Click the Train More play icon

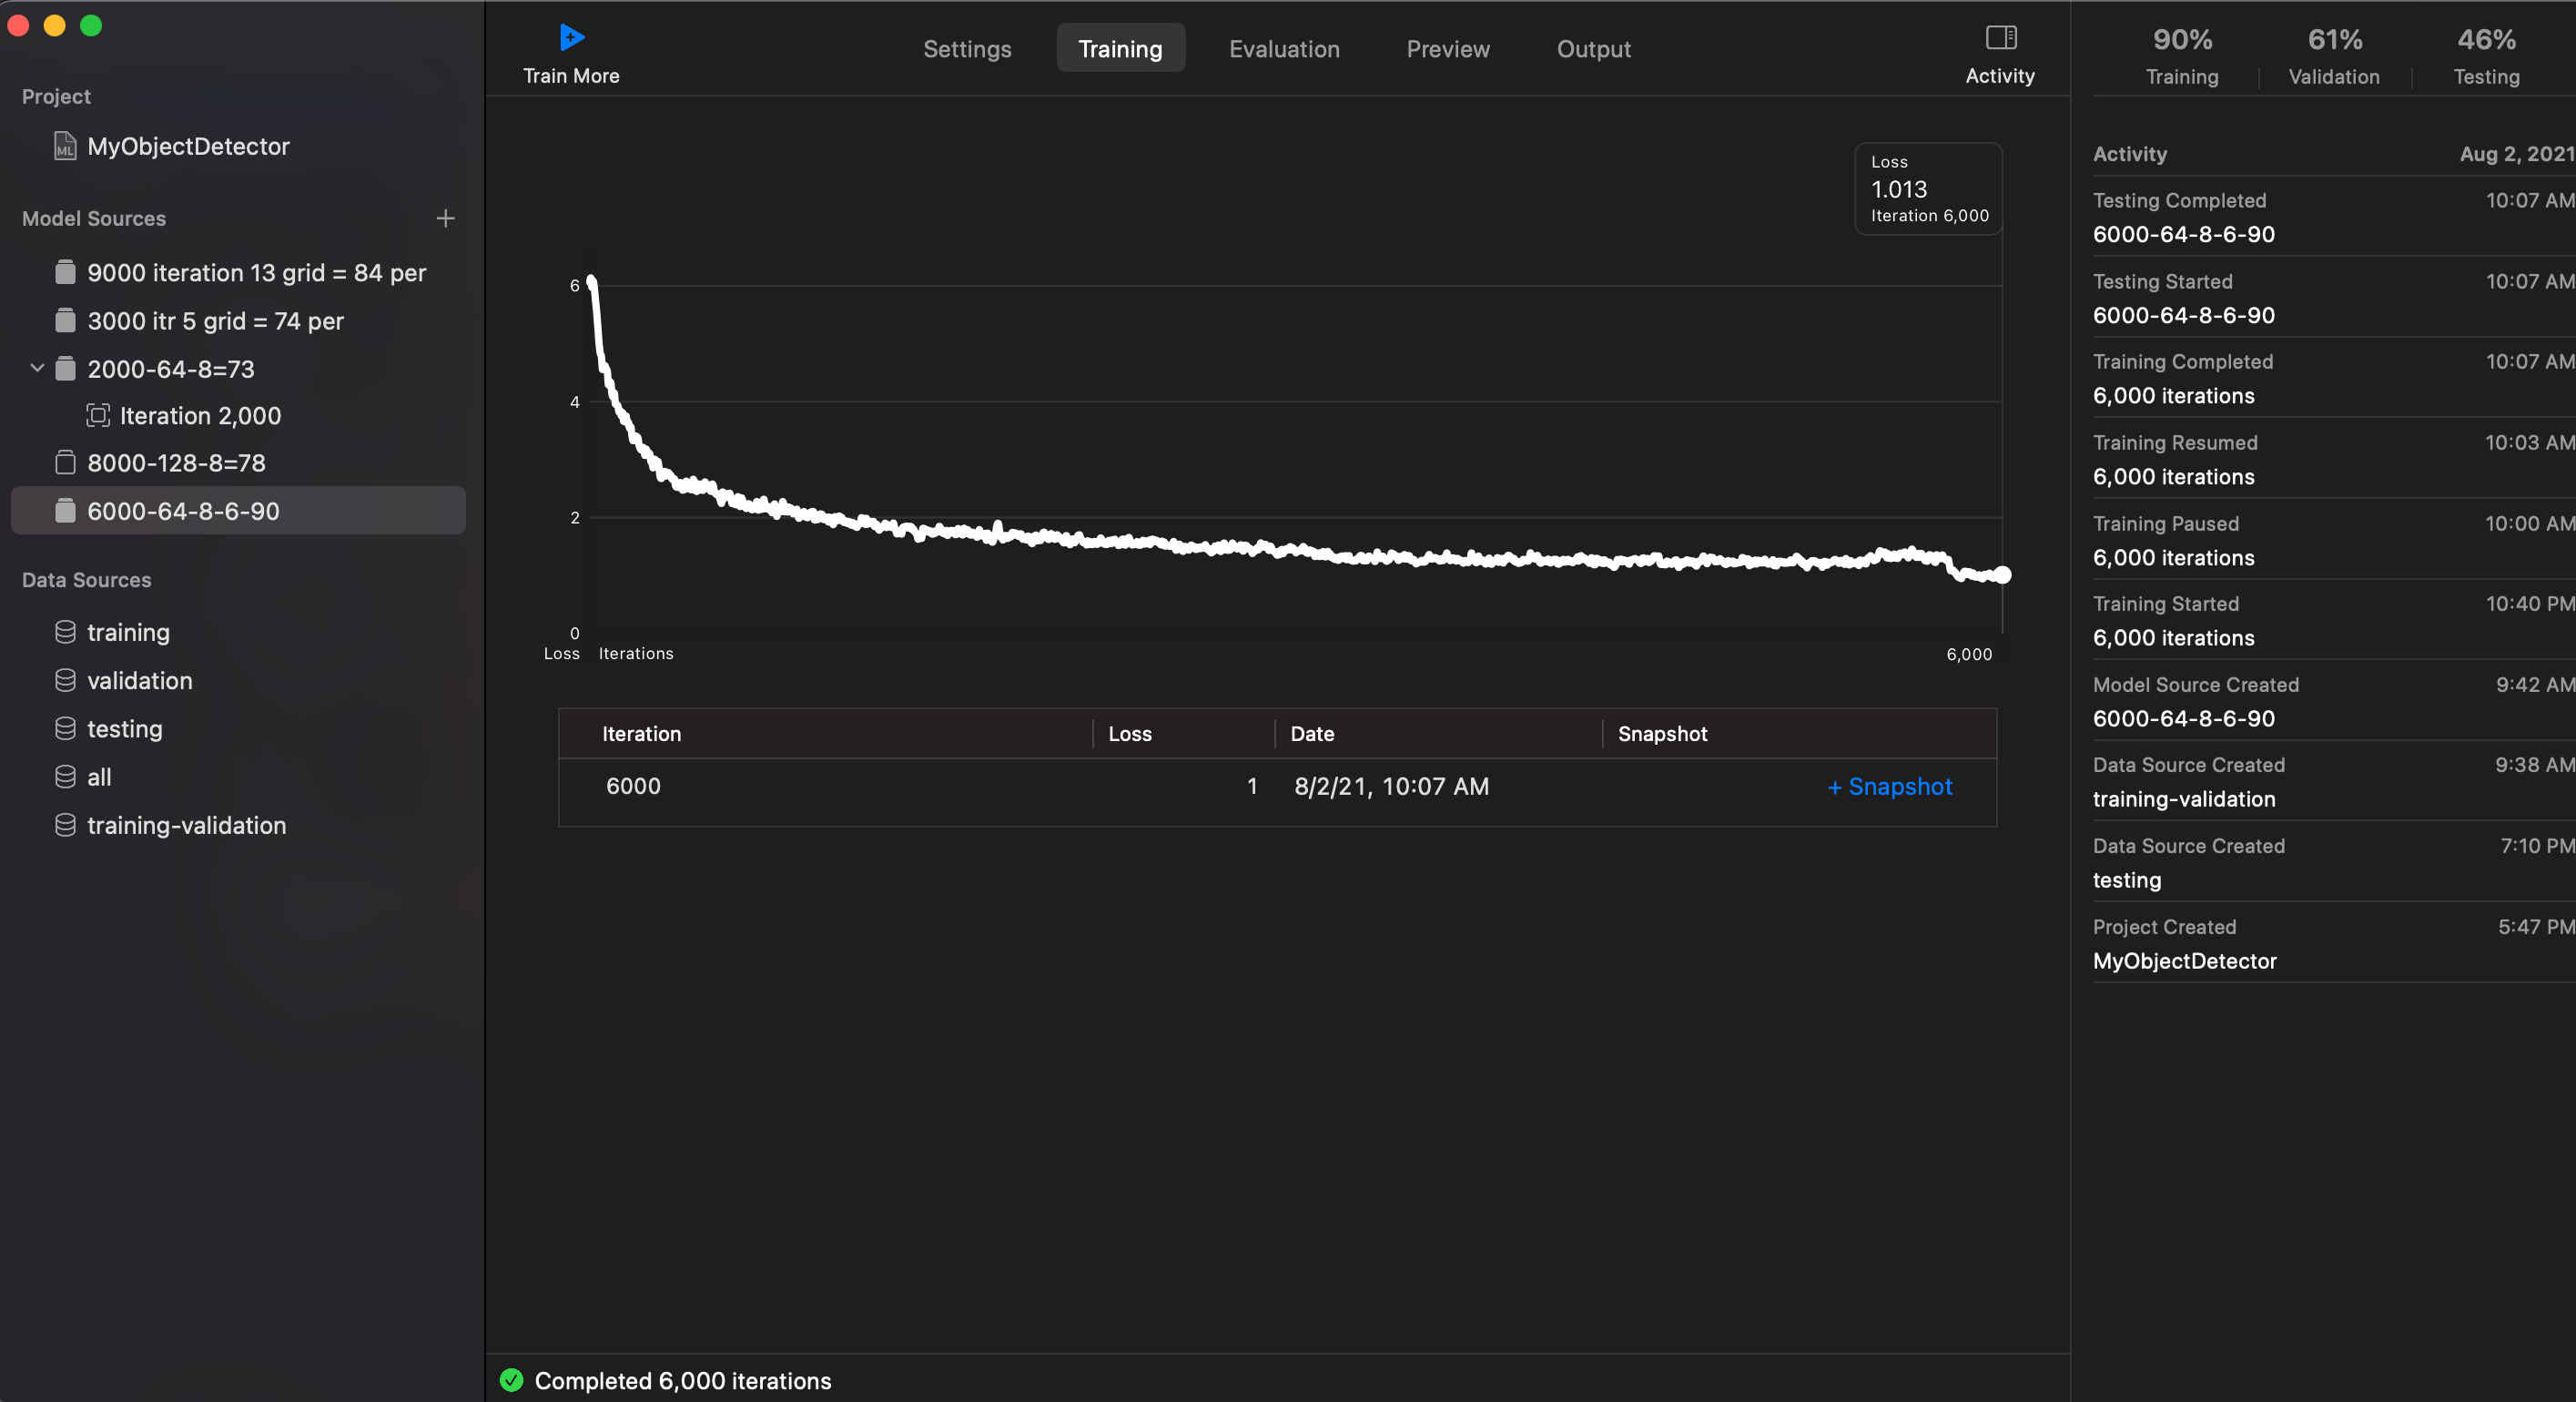(x=571, y=38)
